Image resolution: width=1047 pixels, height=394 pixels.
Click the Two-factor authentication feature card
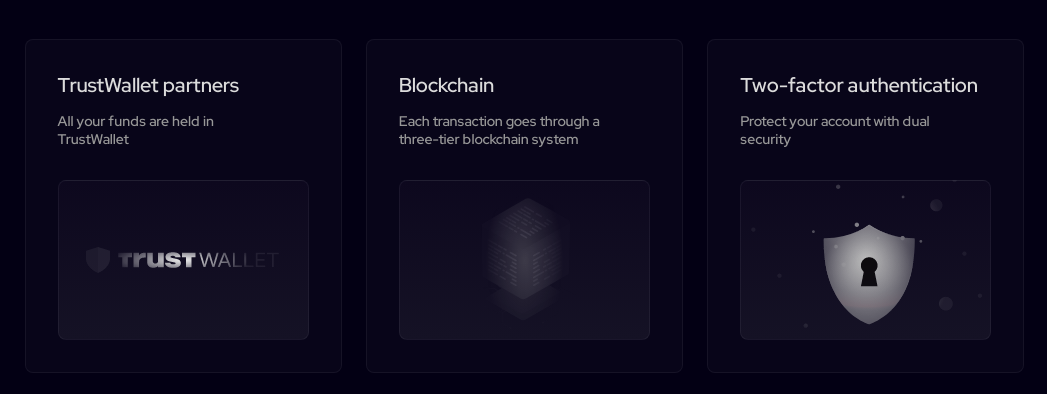pos(865,206)
